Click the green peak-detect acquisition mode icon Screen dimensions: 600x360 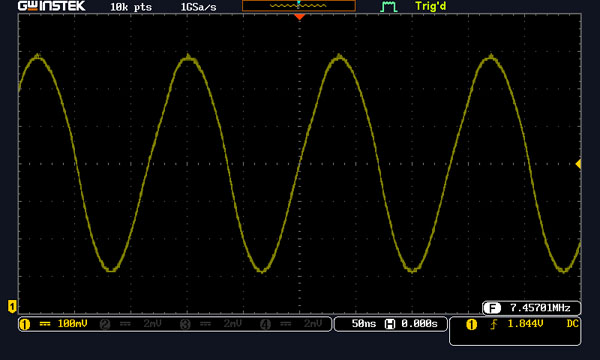pyautogui.click(x=389, y=7)
